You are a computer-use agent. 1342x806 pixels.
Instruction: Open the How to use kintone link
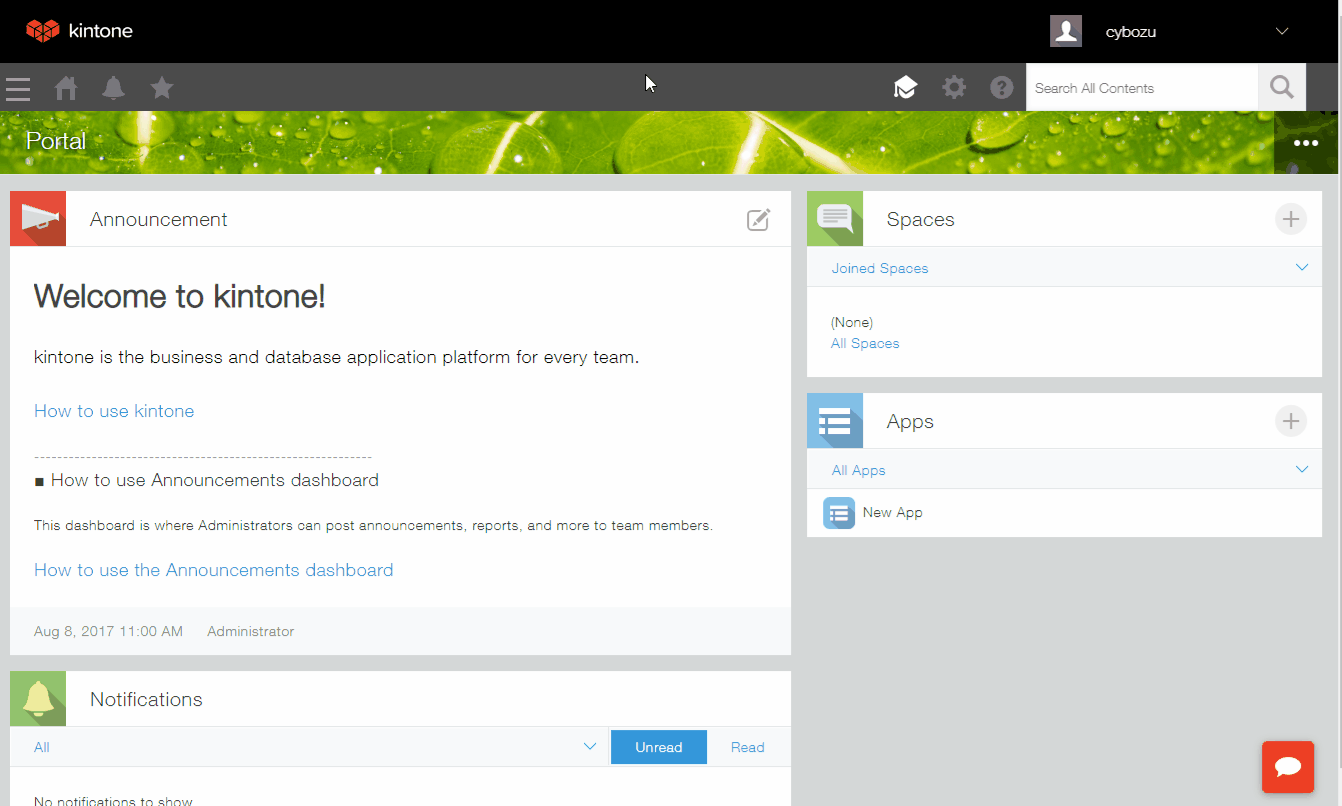click(x=114, y=411)
